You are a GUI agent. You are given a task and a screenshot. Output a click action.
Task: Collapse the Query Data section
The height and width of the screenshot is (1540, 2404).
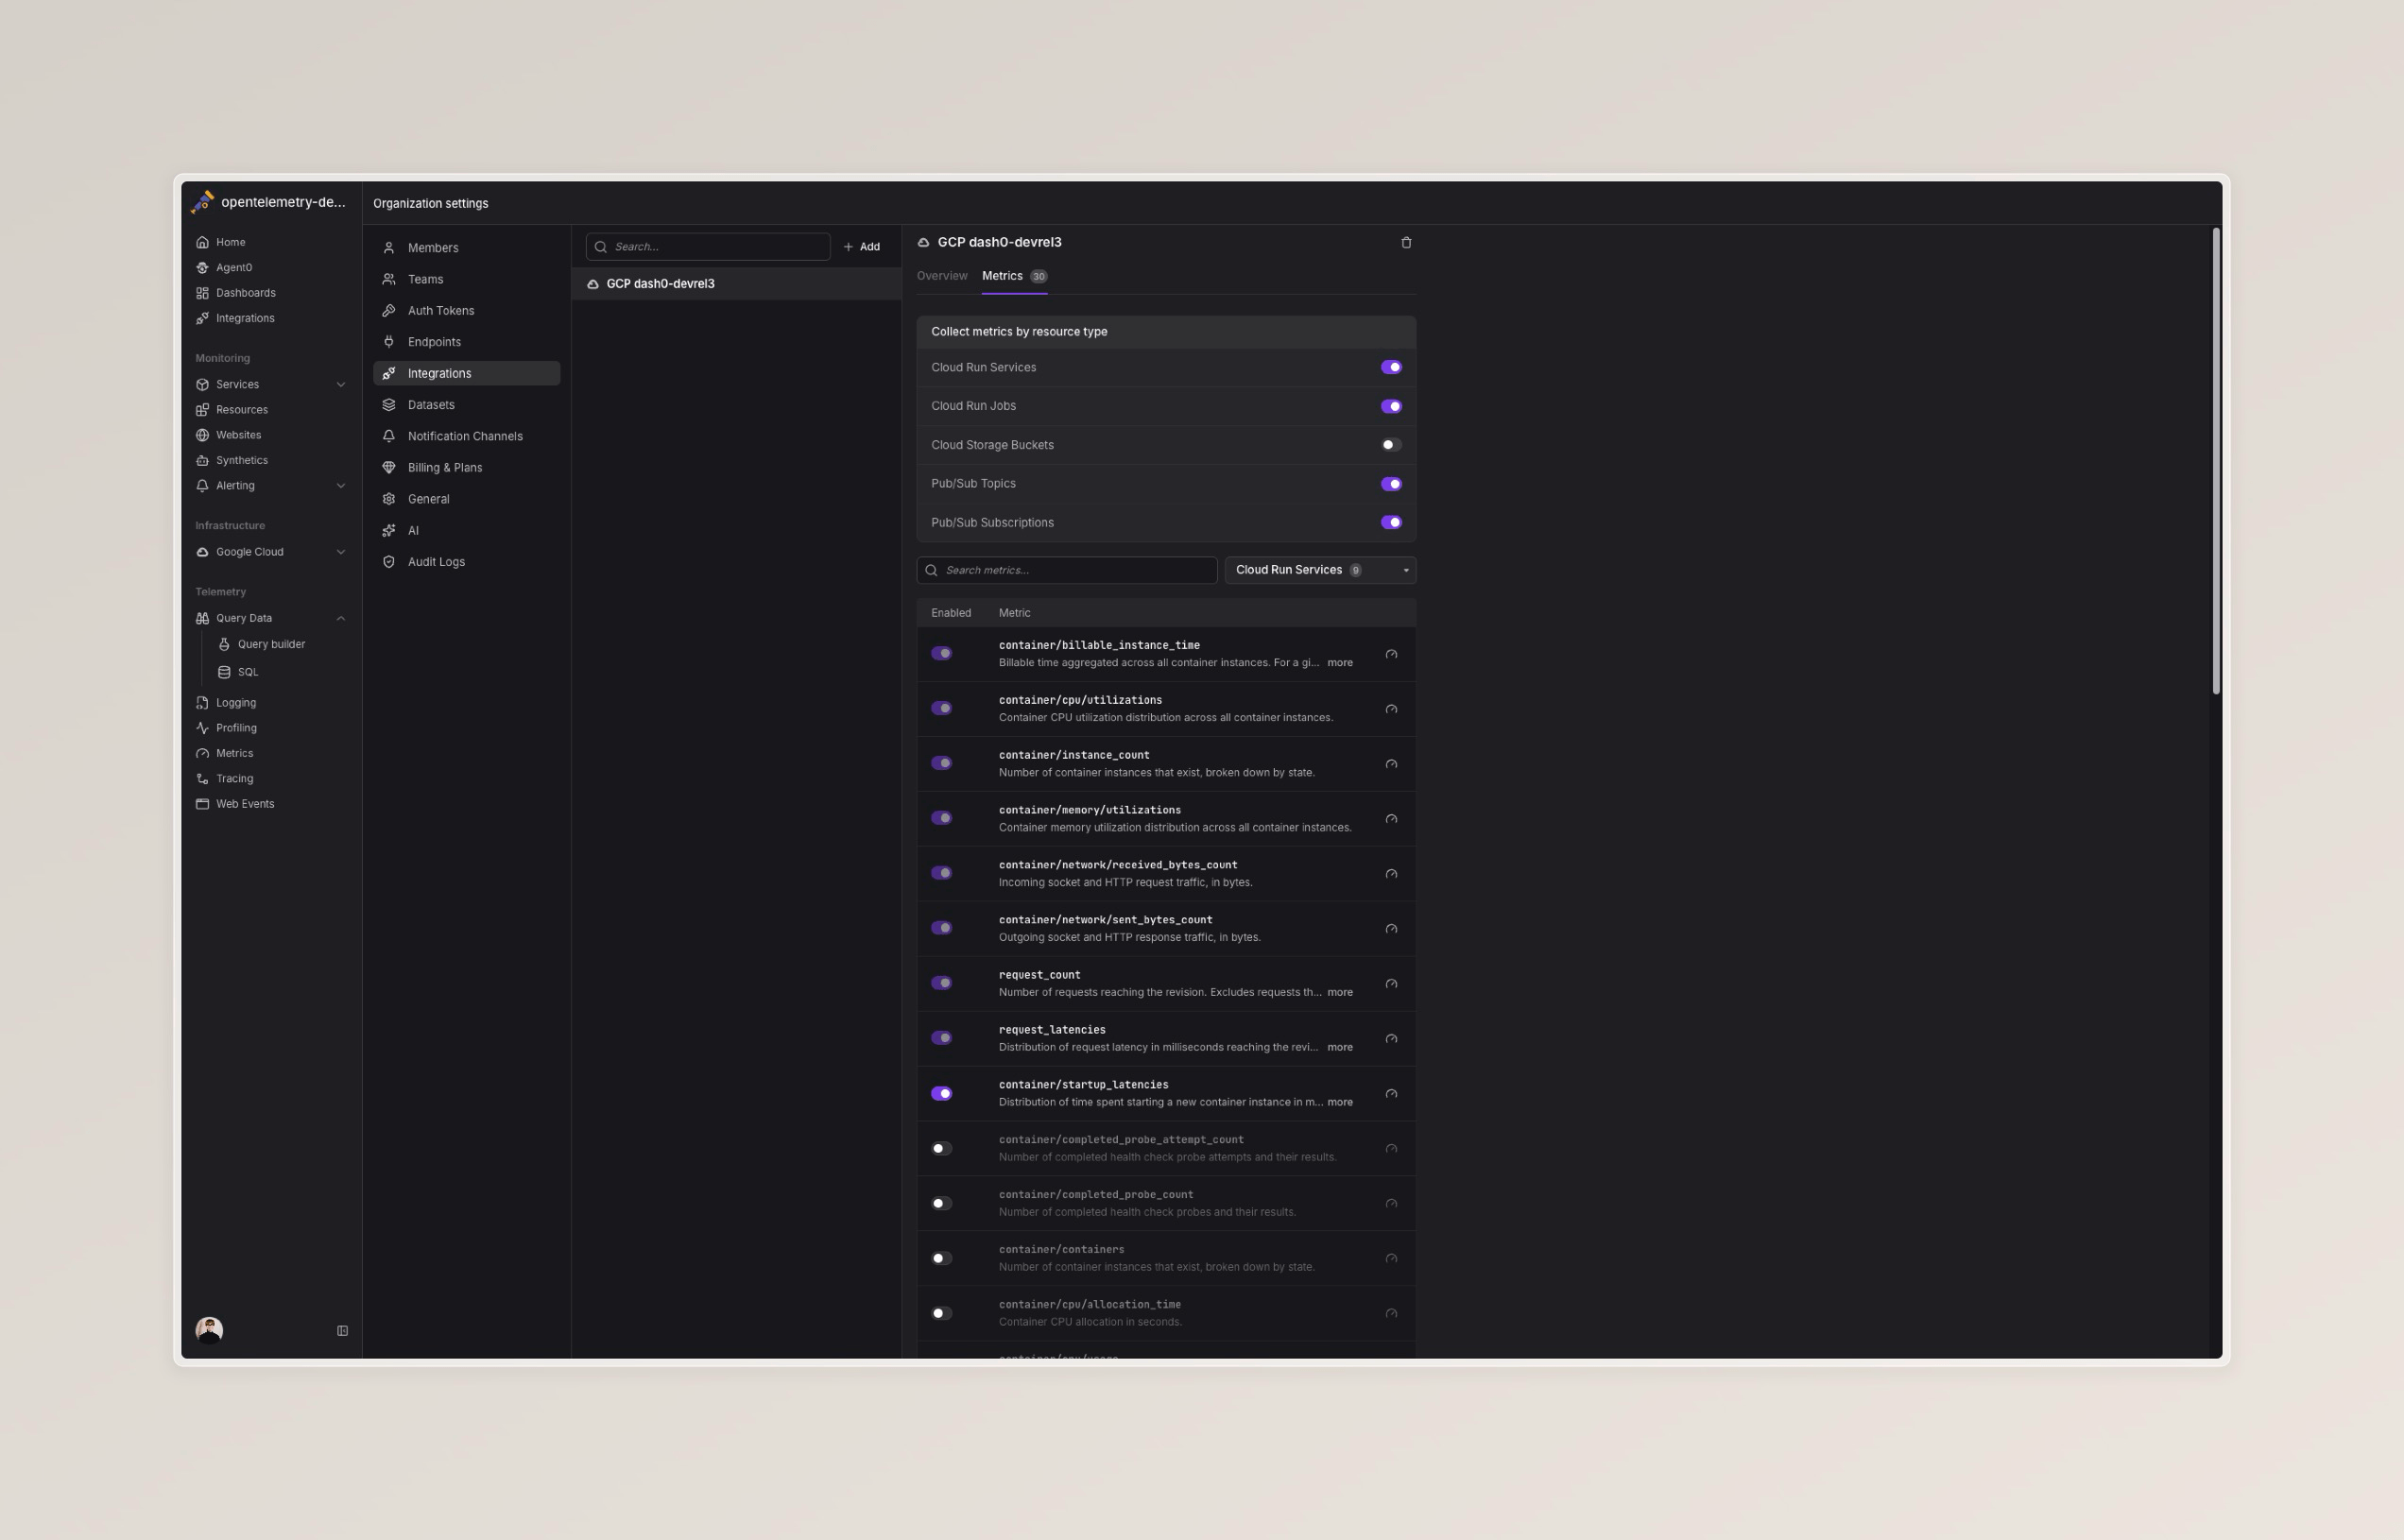(x=340, y=618)
